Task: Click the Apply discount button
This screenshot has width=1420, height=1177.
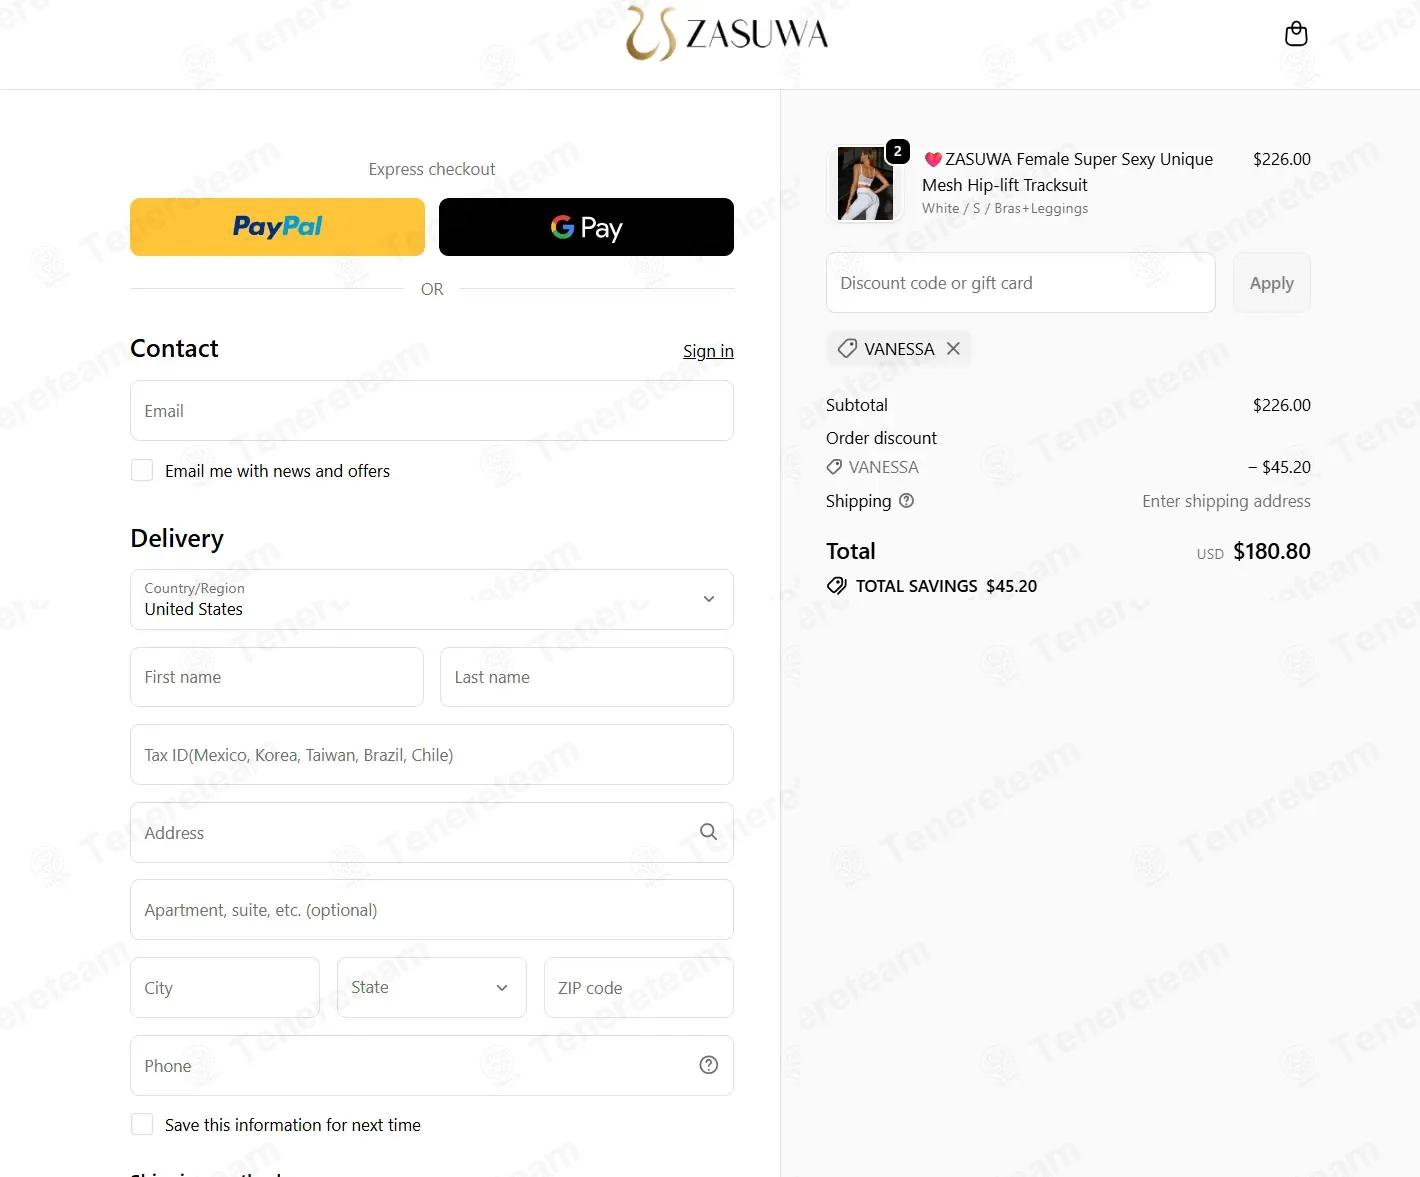Action: coord(1271,283)
